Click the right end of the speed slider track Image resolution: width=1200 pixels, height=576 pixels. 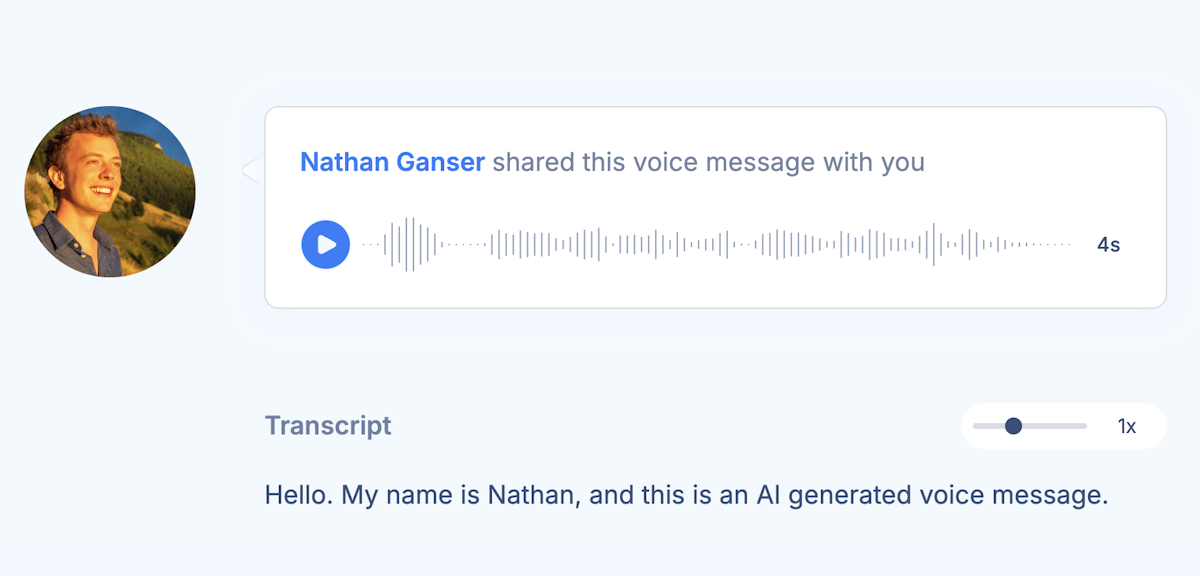(x=1084, y=426)
